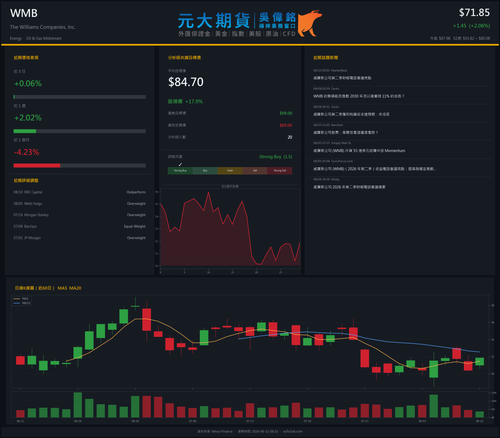Click the MA5 legend entry in candlestick chart
Screen dimensions: 500x438
(21, 299)
